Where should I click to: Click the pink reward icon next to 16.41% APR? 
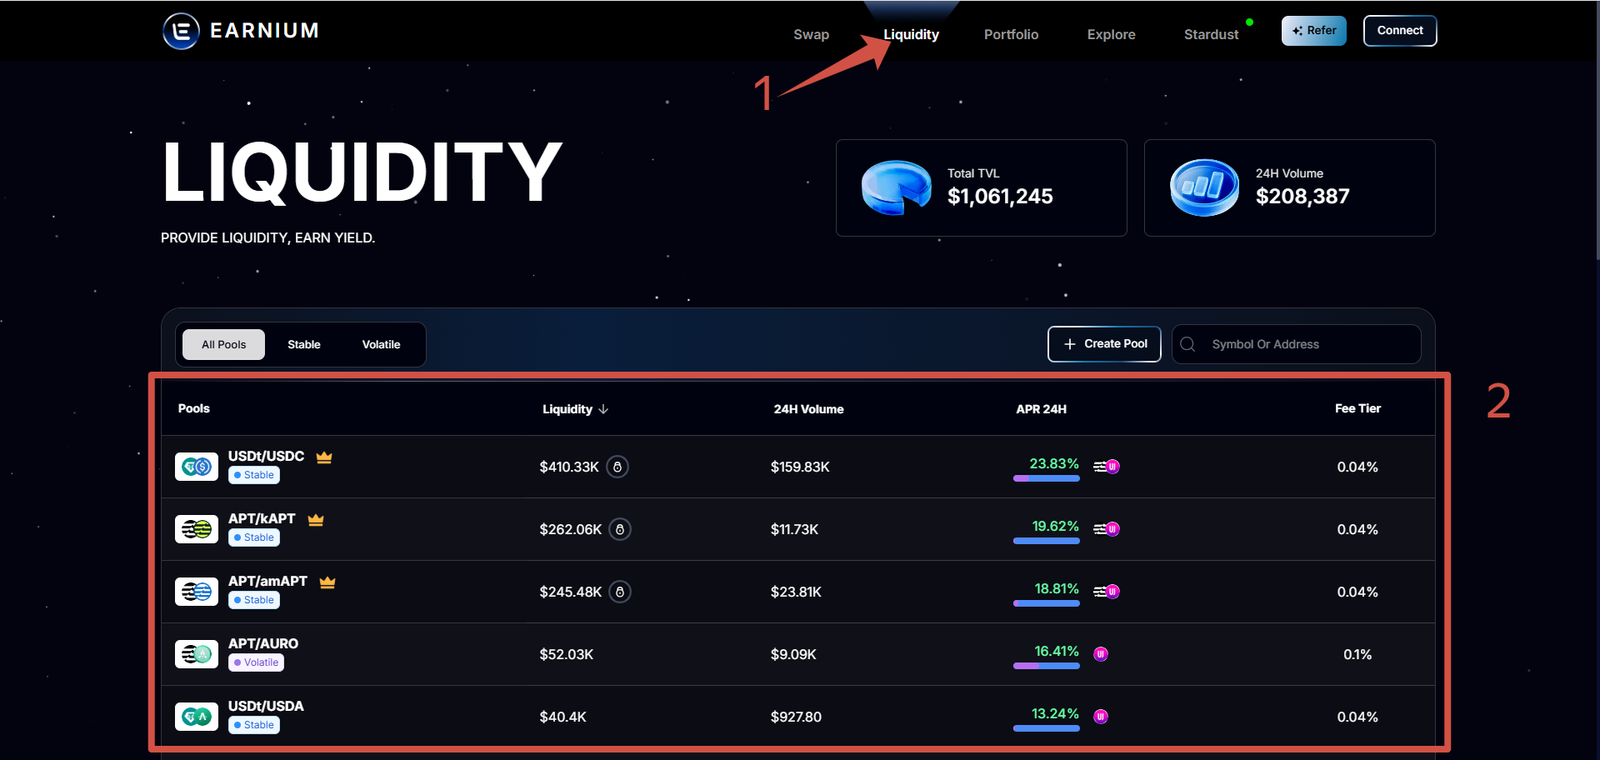pyautogui.click(x=1101, y=654)
